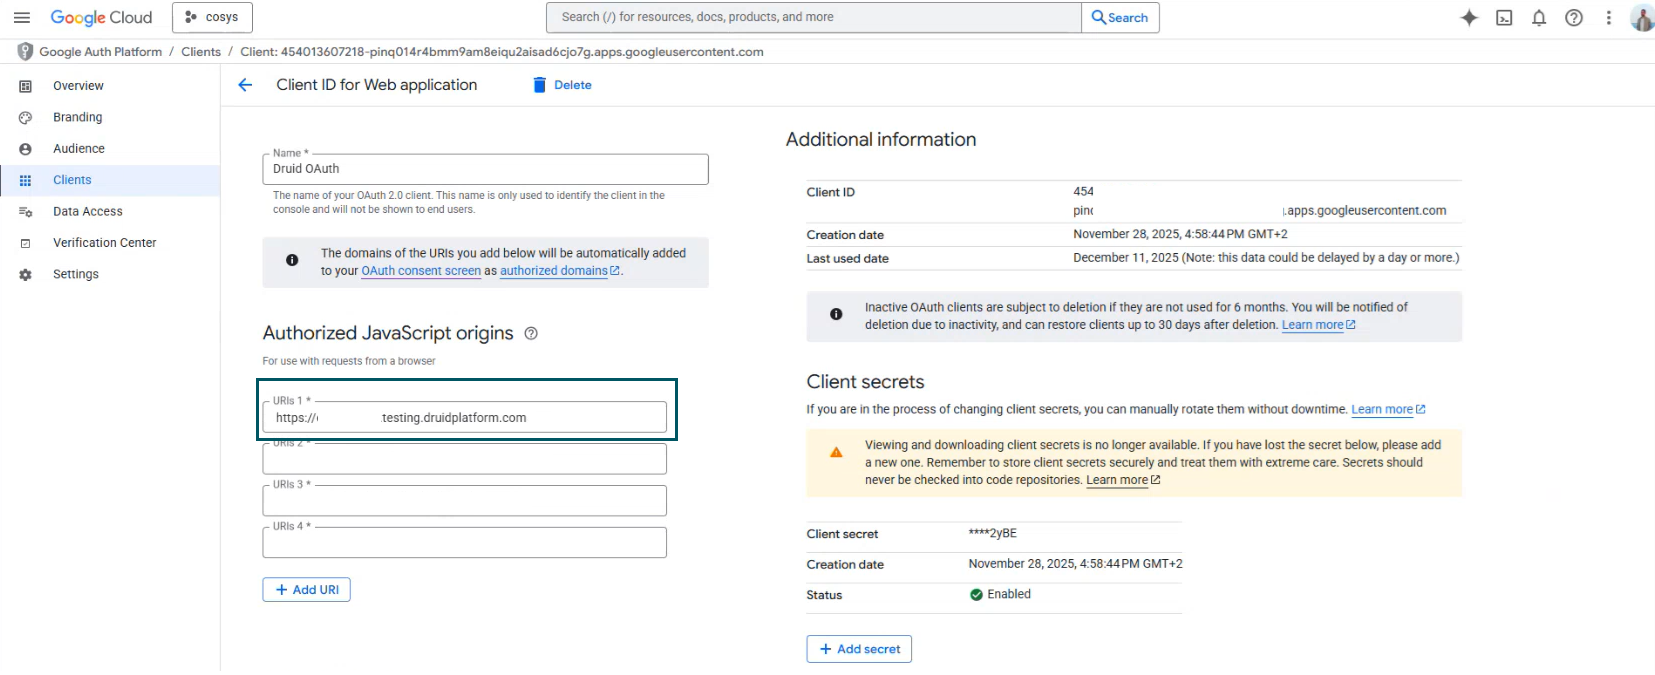Click into the Name field
Screen dimensions: 1655x675
[x=485, y=169]
